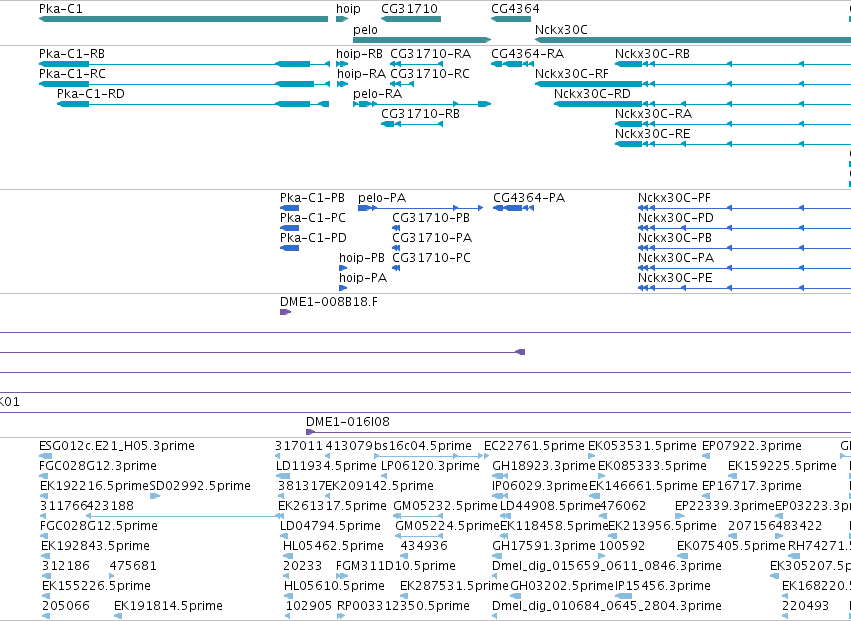The image size is (851, 621).
Task: Open the DME1-008B18.F clone label
Action: (x=329, y=302)
